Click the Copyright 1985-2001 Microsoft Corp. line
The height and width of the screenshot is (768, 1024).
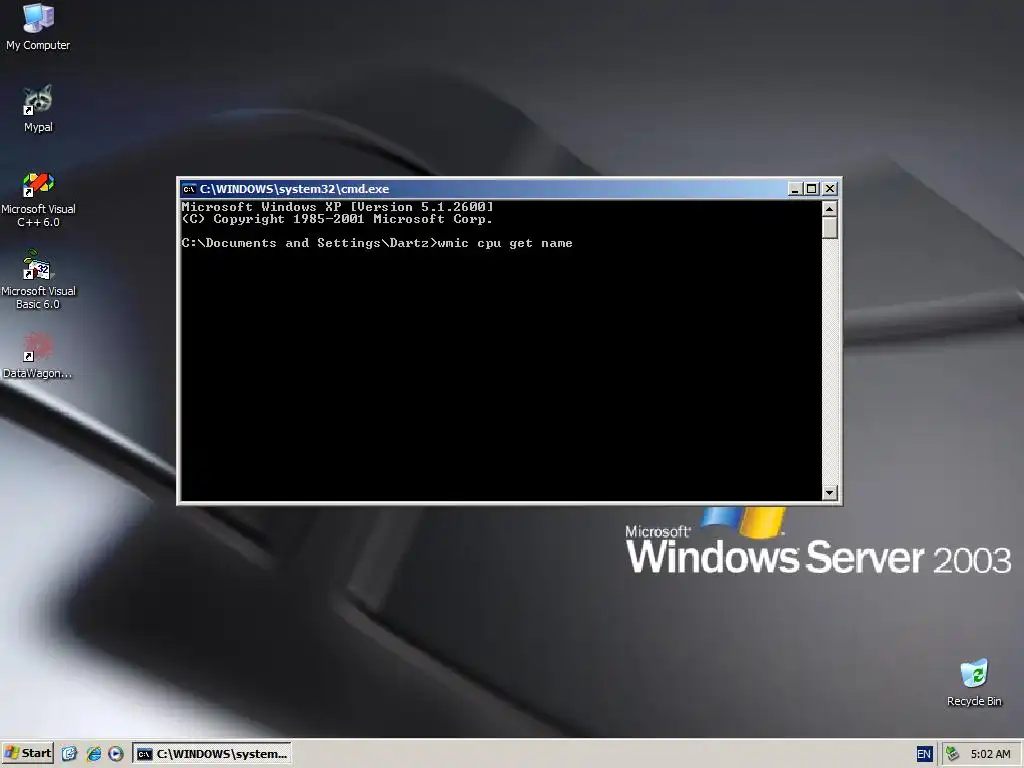(337, 219)
